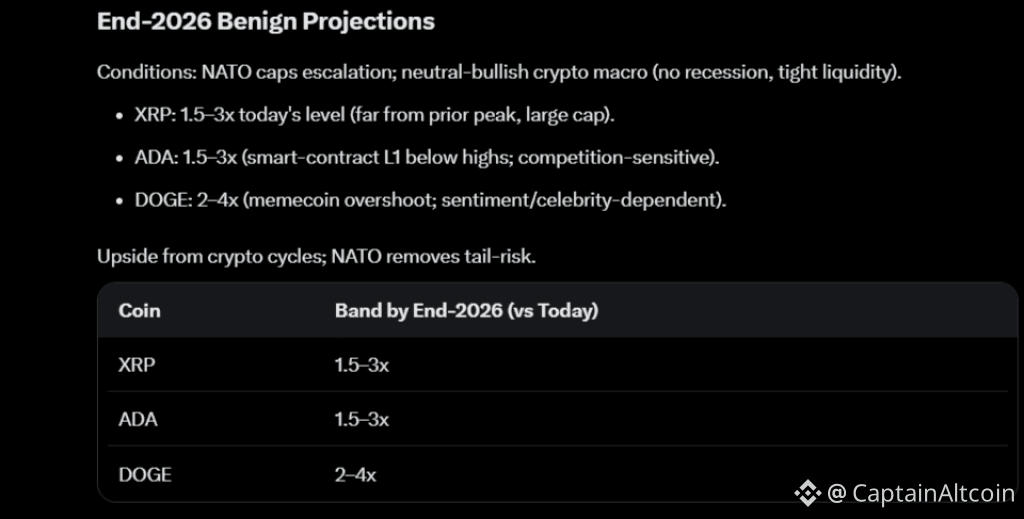Click the @ CaptainAltcoin watermark handle
Screen dimensions: 1024x519
pyautogui.click(x=920, y=492)
